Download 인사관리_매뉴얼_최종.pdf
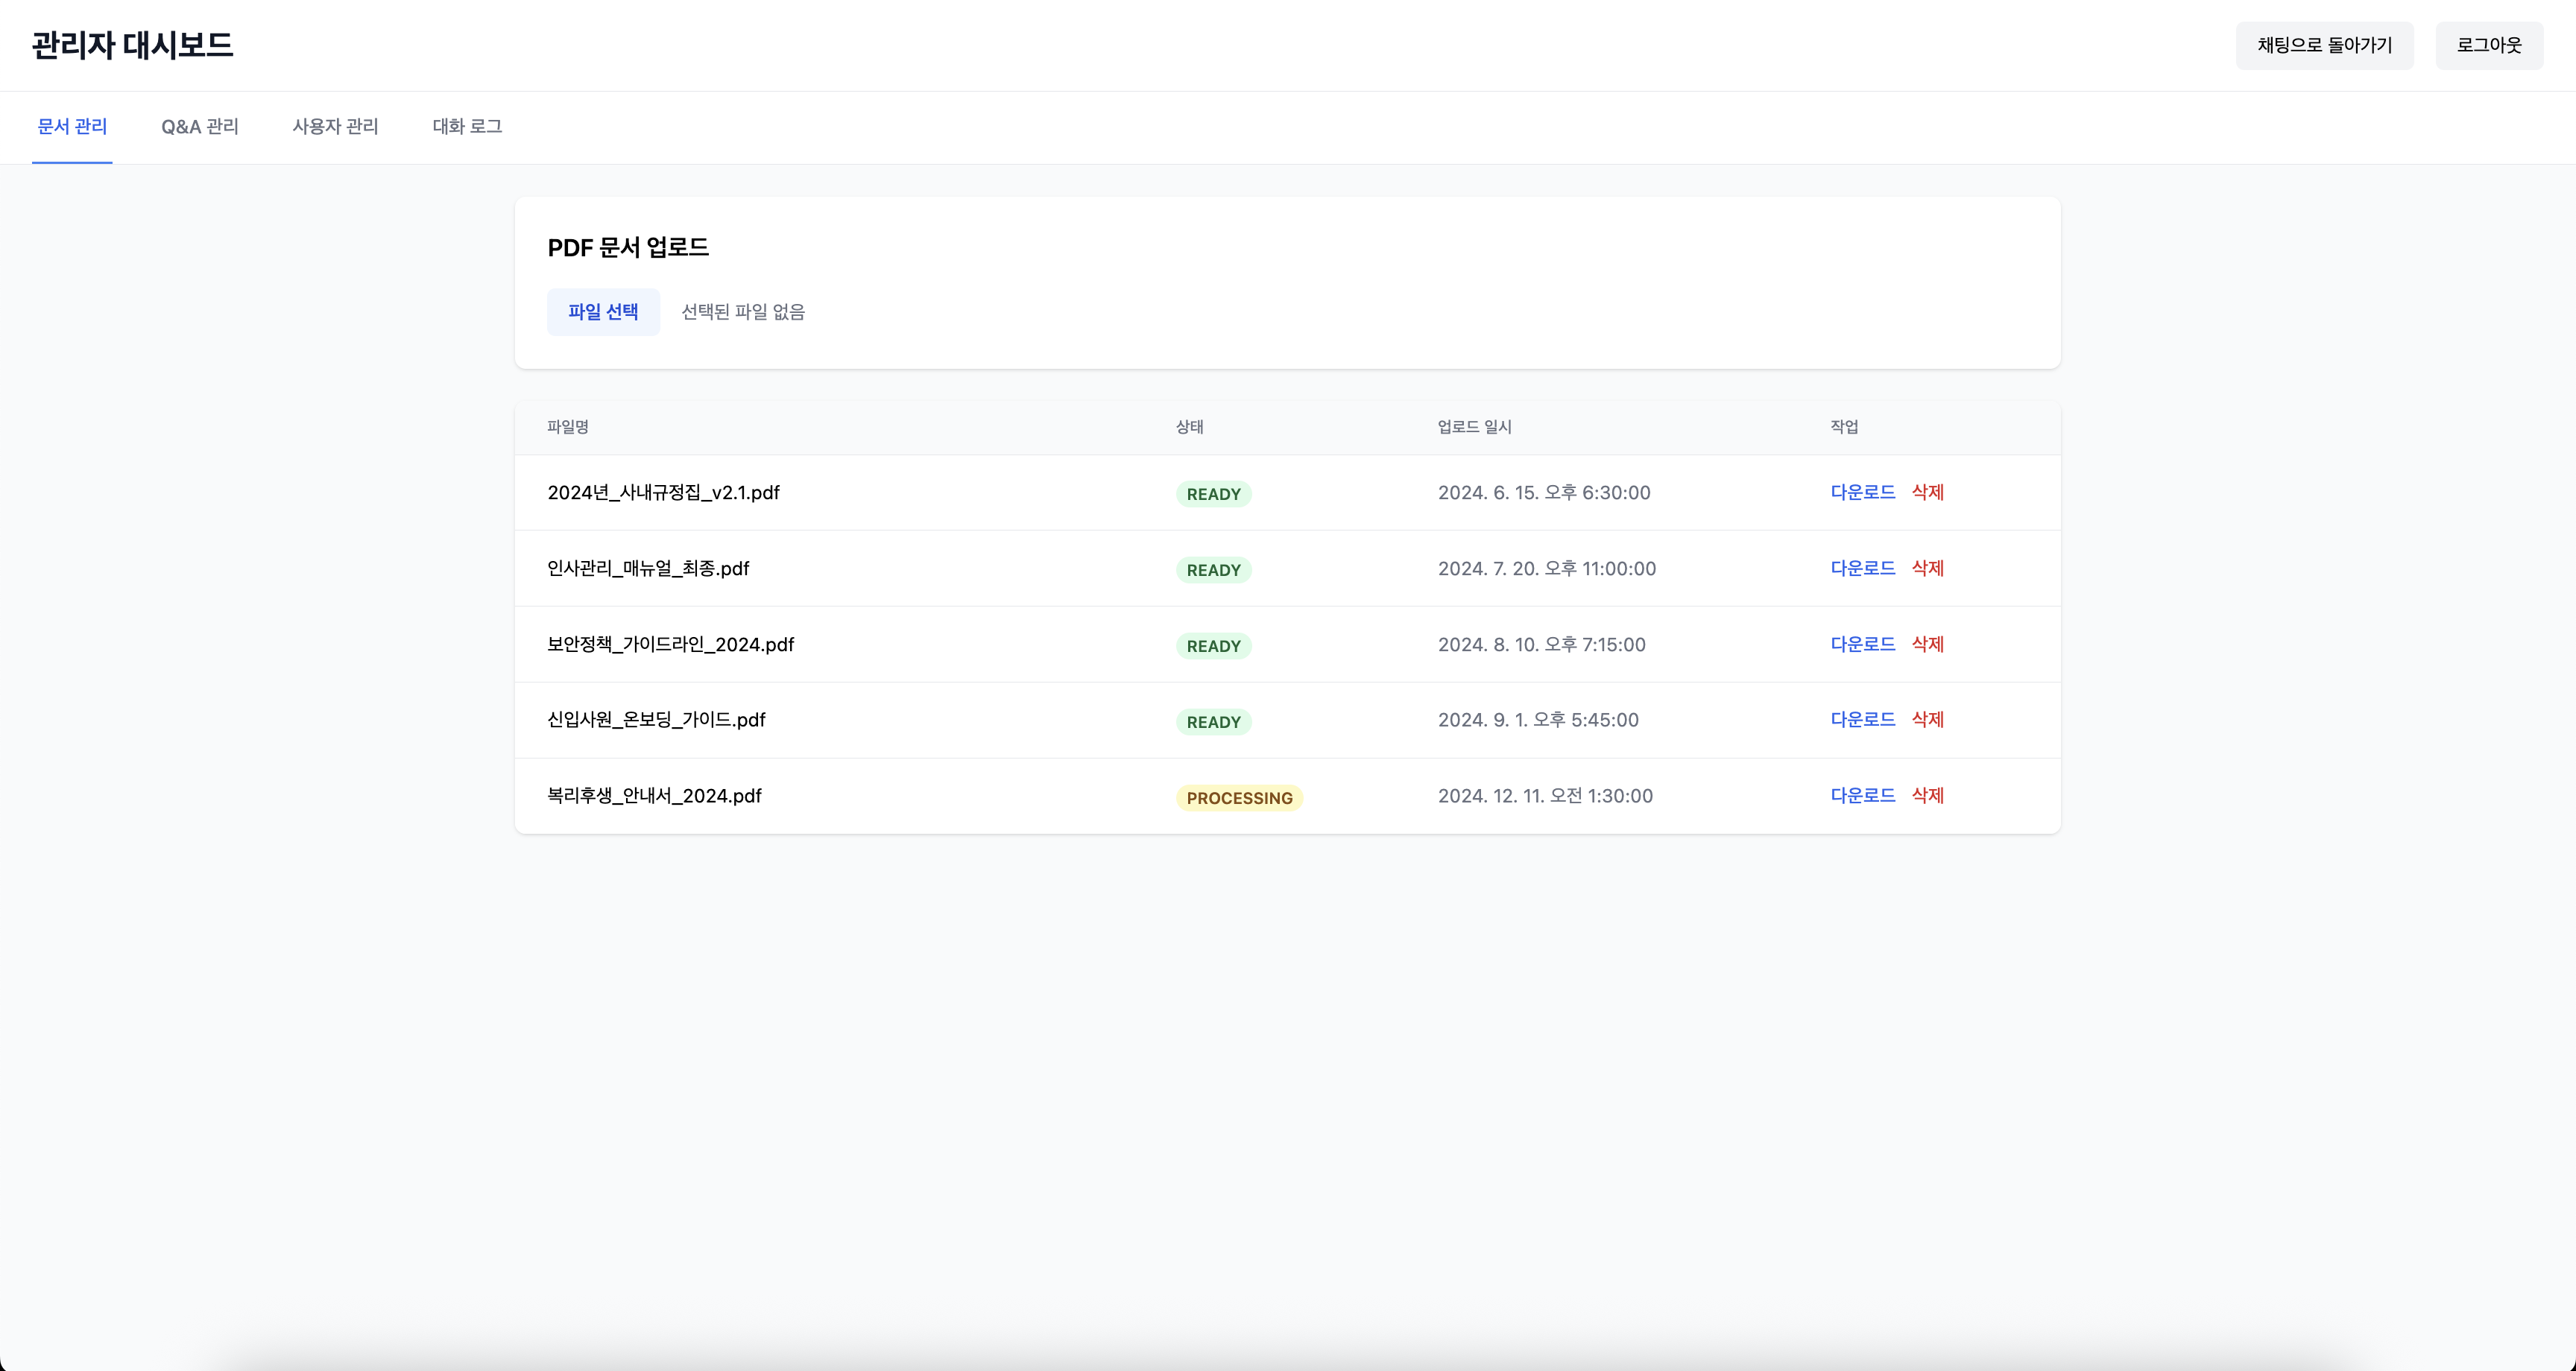The width and height of the screenshot is (2576, 1371). (1862, 568)
